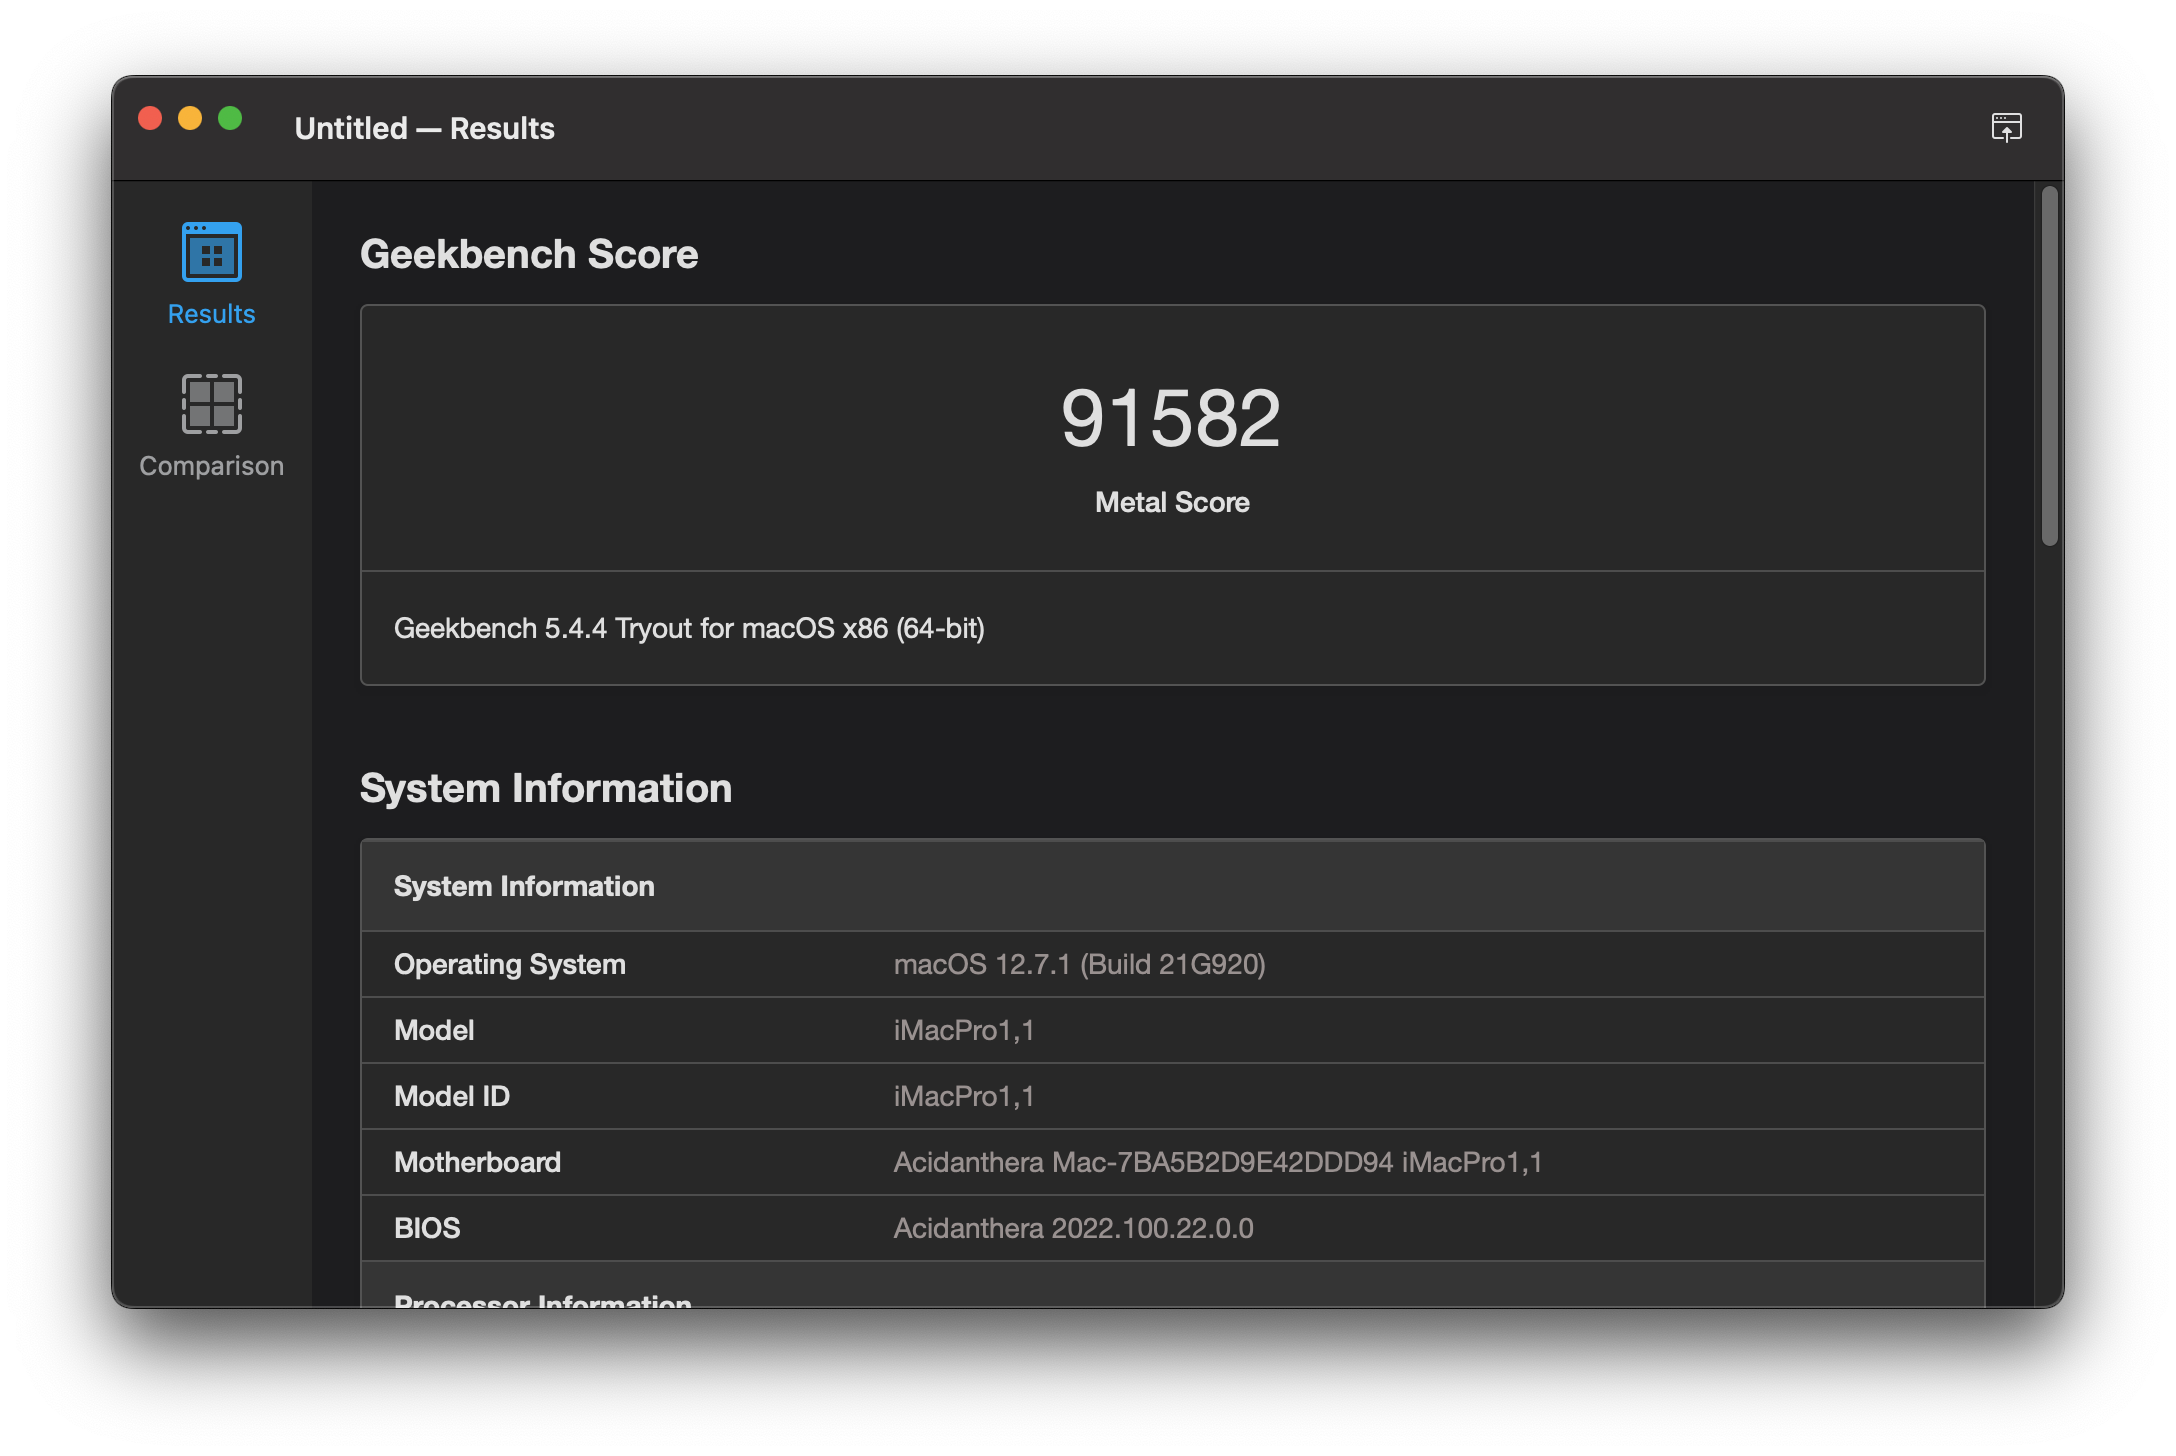
Task: Click the Untitled — Results window title
Action: pyautogui.click(x=424, y=128)
